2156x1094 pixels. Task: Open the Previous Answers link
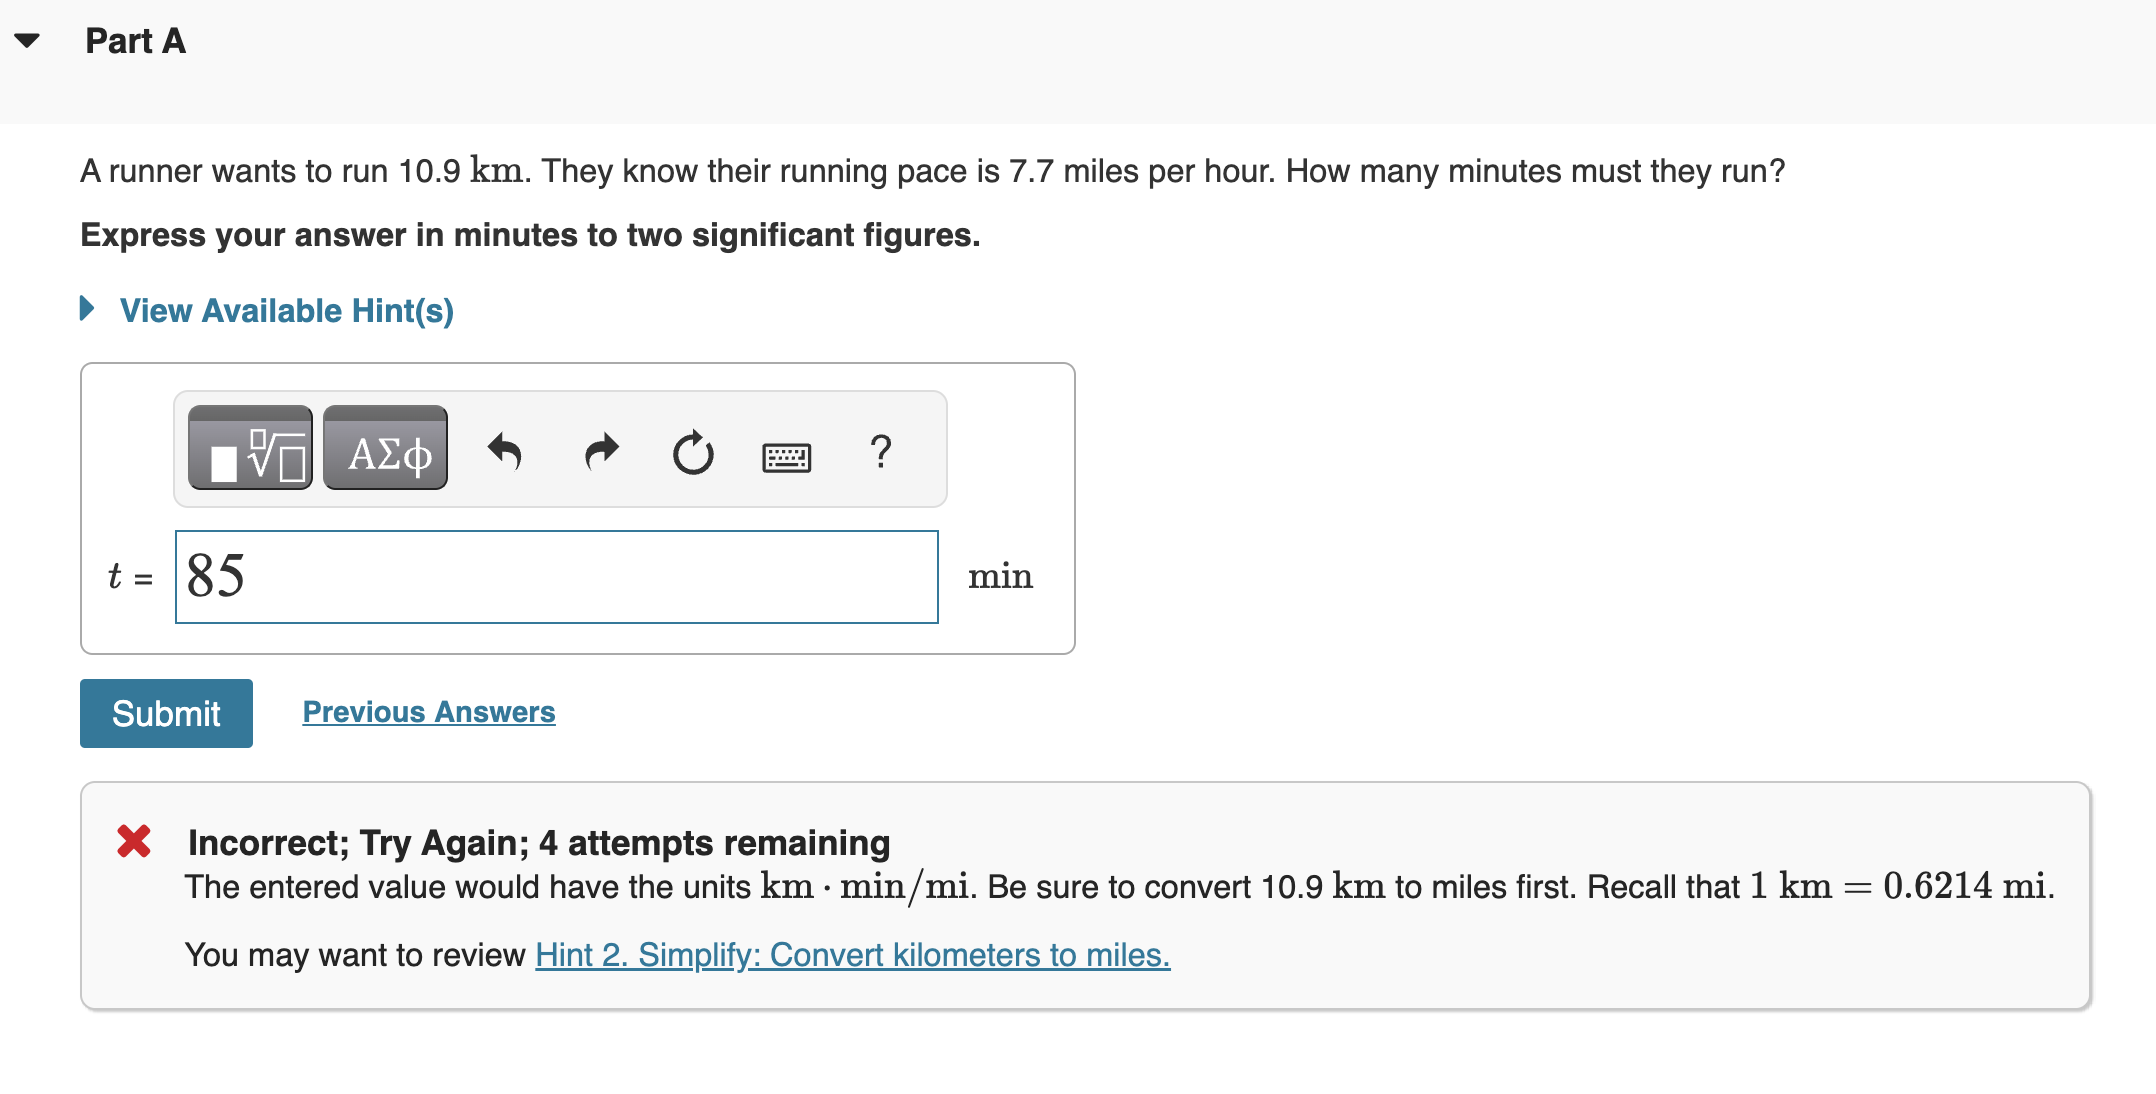(x=428, y=712)
